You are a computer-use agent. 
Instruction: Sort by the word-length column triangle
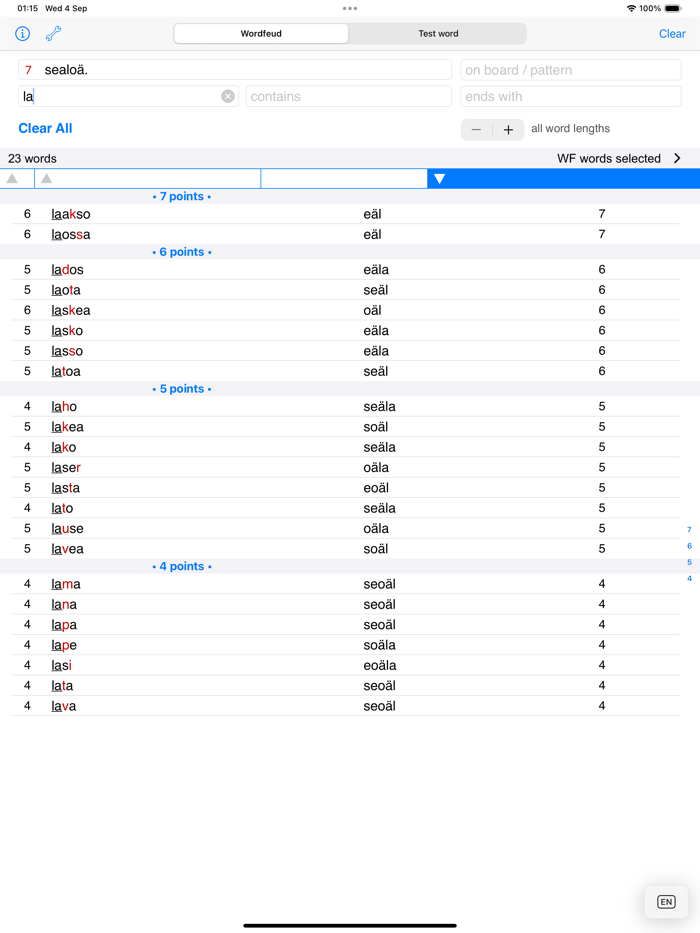point(12,179)
